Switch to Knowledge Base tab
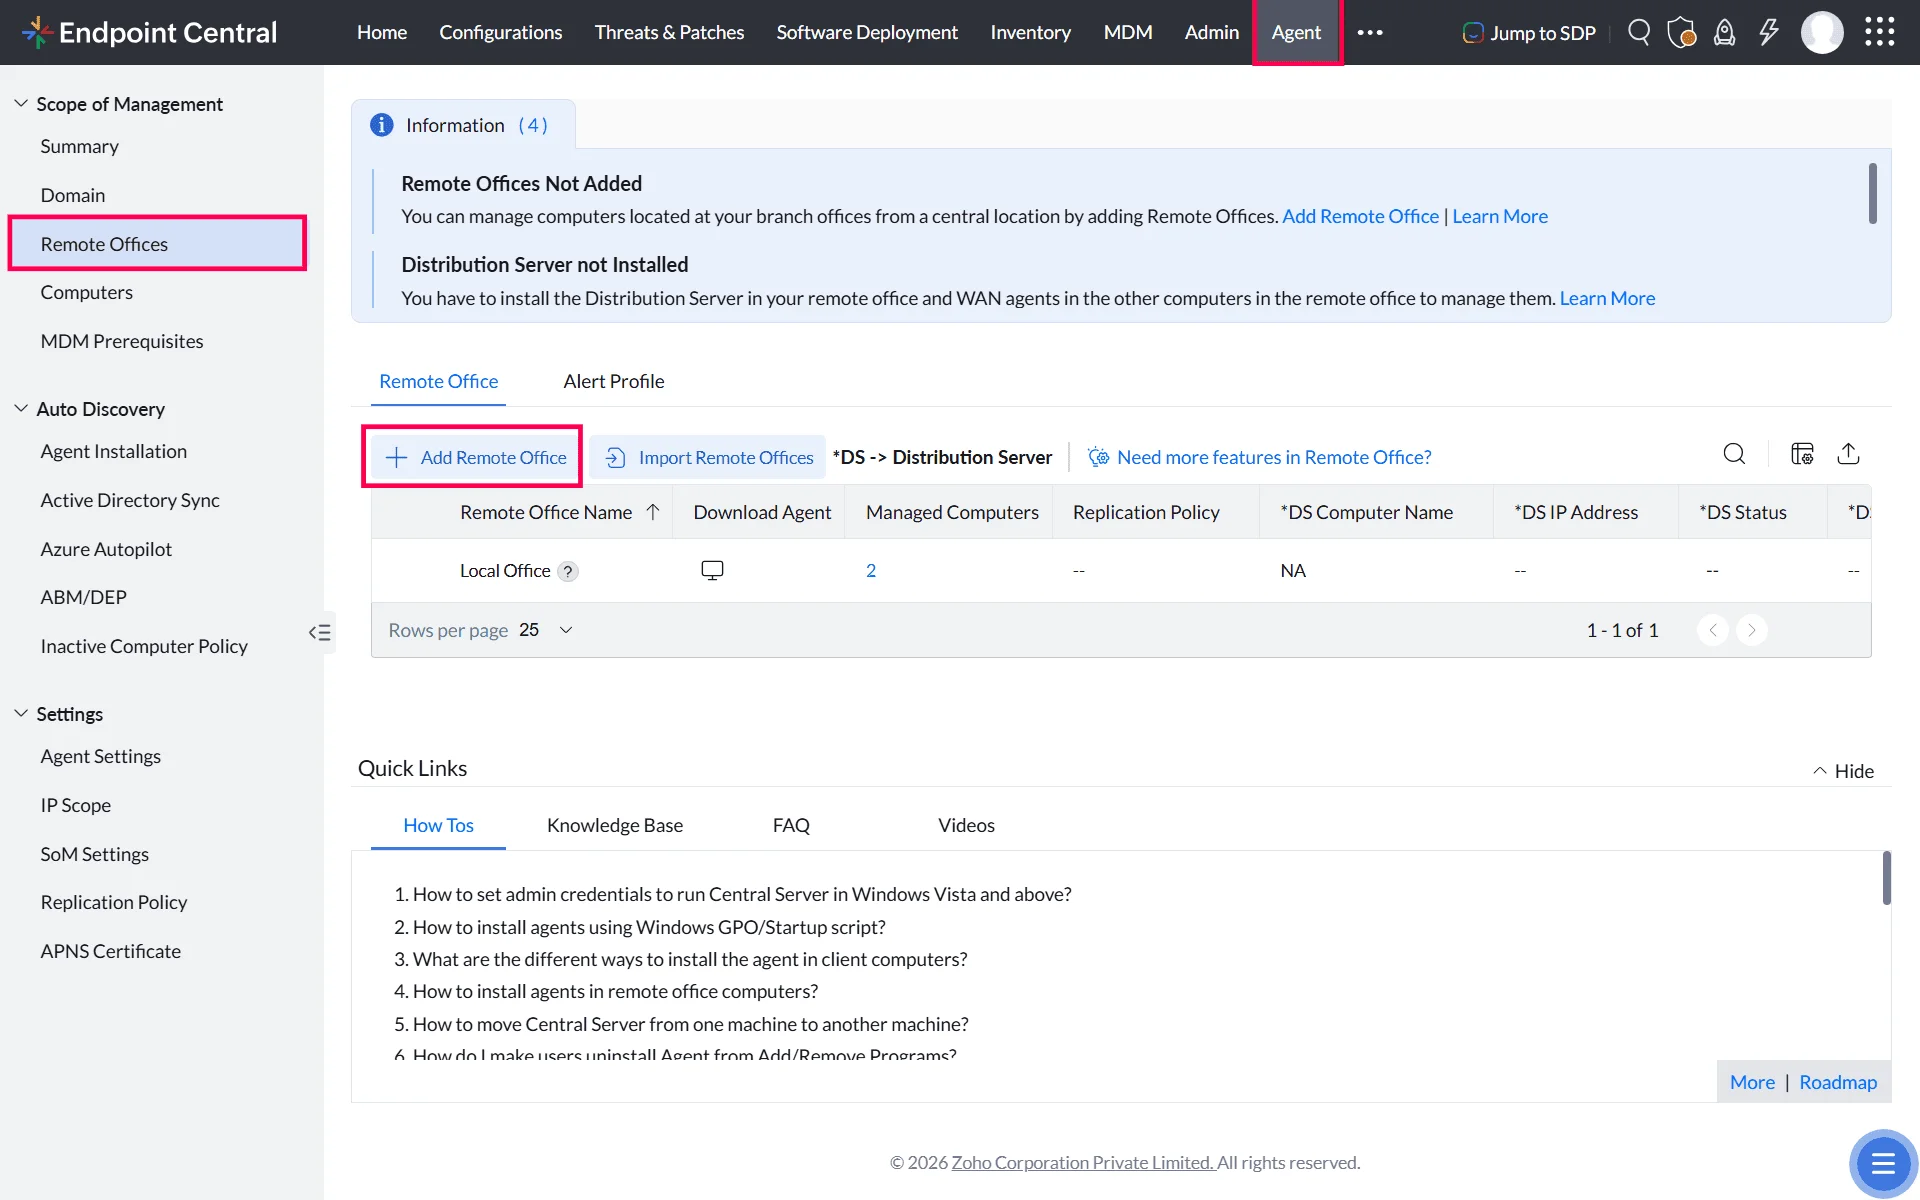This screenshot has width=1920, height=1200. pyautogui.click(x=615, y=825)
